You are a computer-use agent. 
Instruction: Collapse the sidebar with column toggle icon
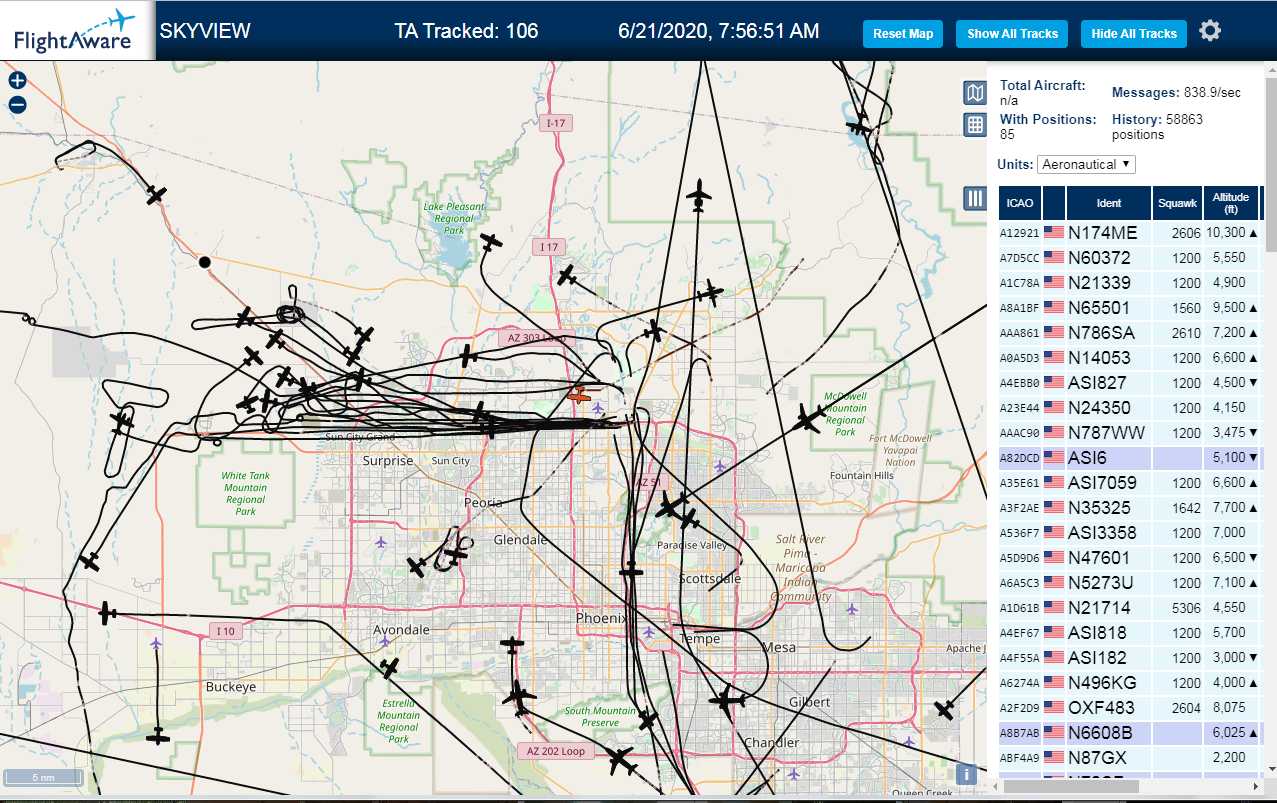(x=975, y=198)
